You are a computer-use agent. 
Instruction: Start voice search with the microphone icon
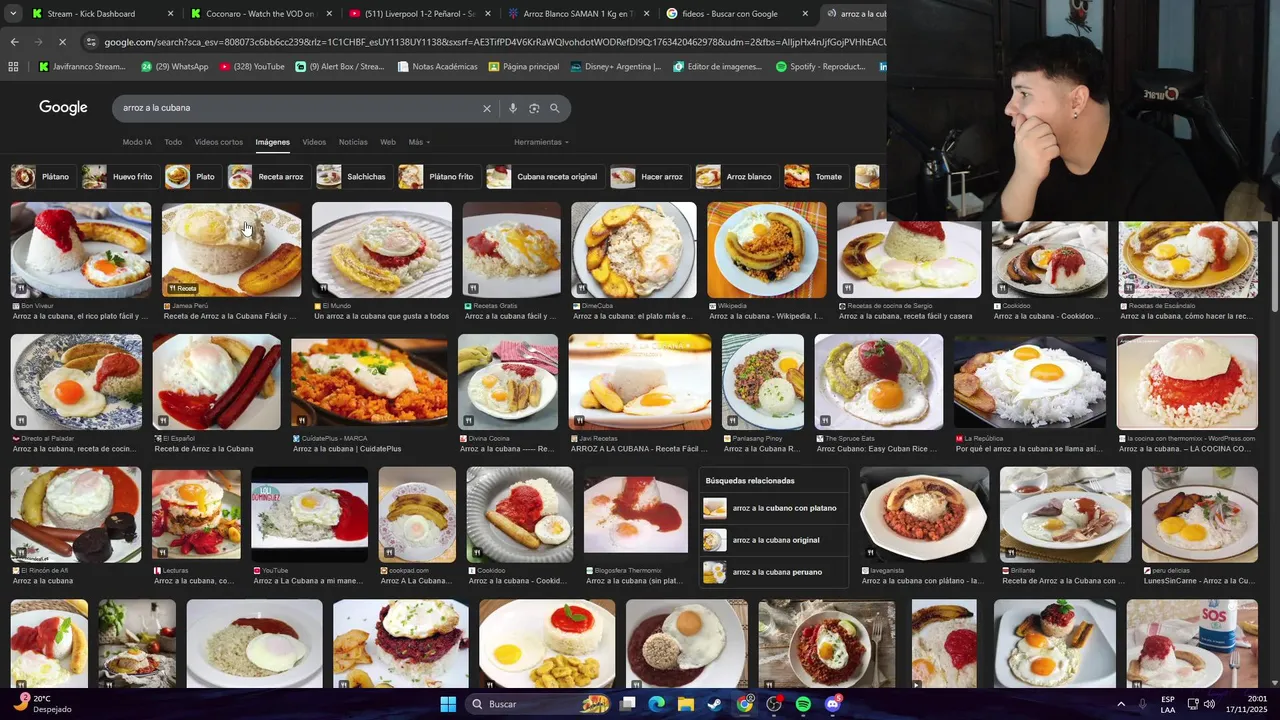click(513, 108)
